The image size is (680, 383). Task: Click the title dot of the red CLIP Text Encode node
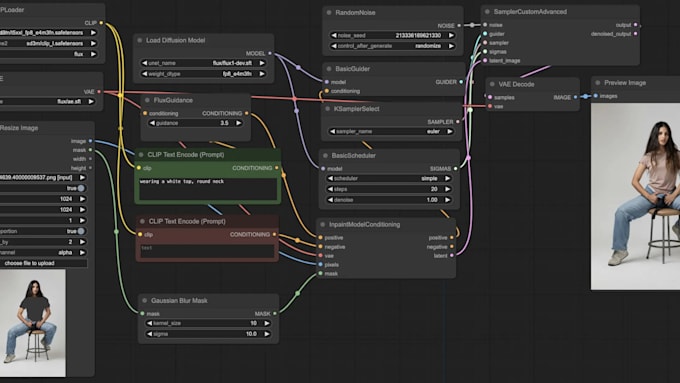[142, 222]
